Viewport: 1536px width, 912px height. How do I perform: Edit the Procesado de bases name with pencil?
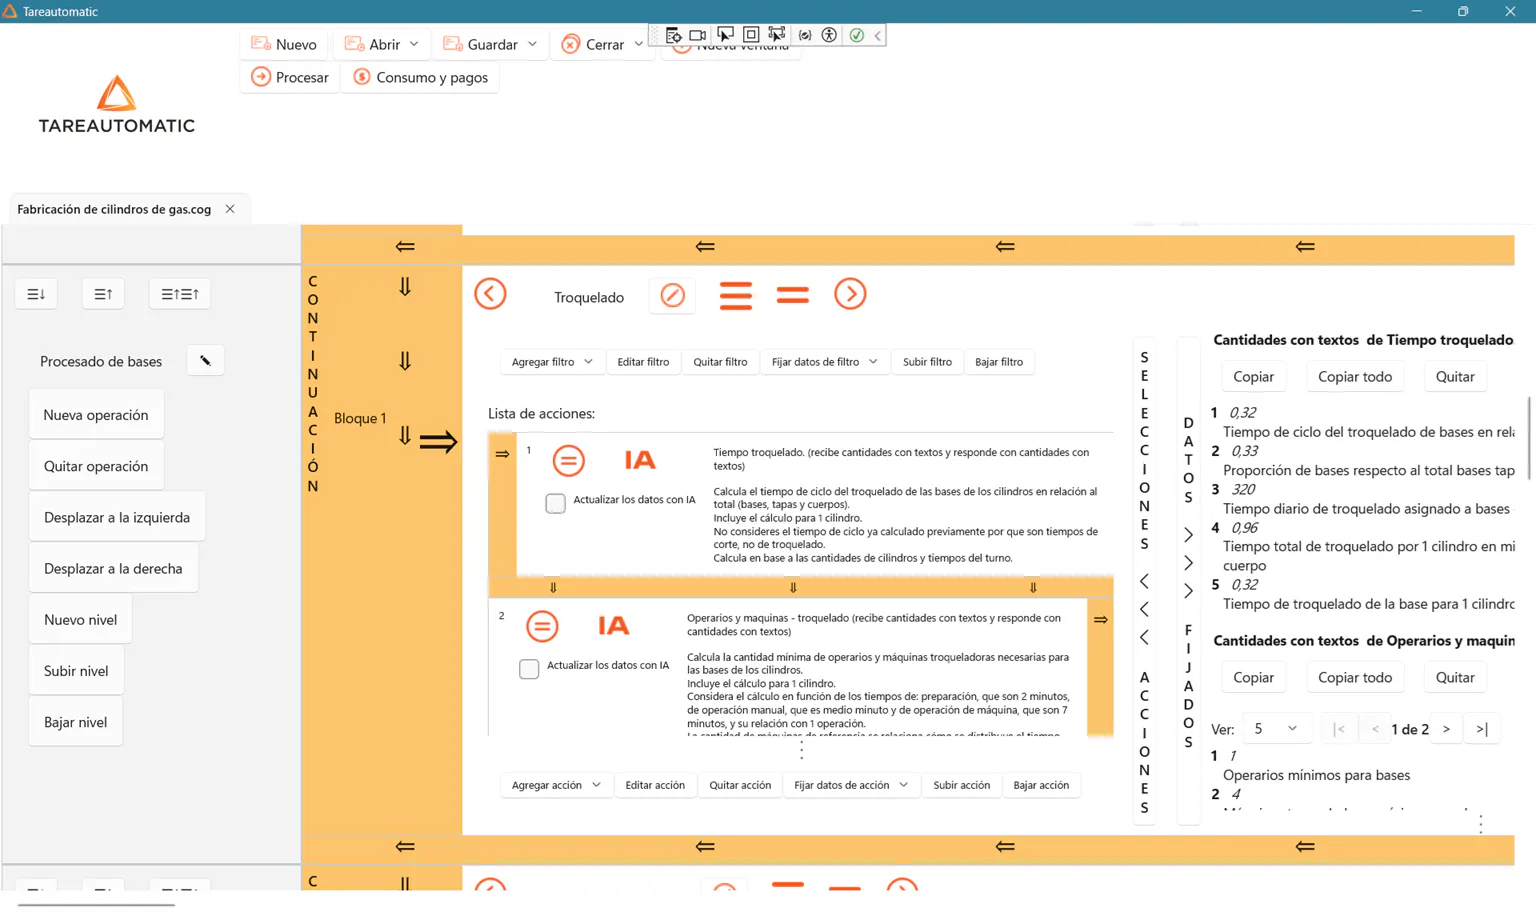[205, 361]
